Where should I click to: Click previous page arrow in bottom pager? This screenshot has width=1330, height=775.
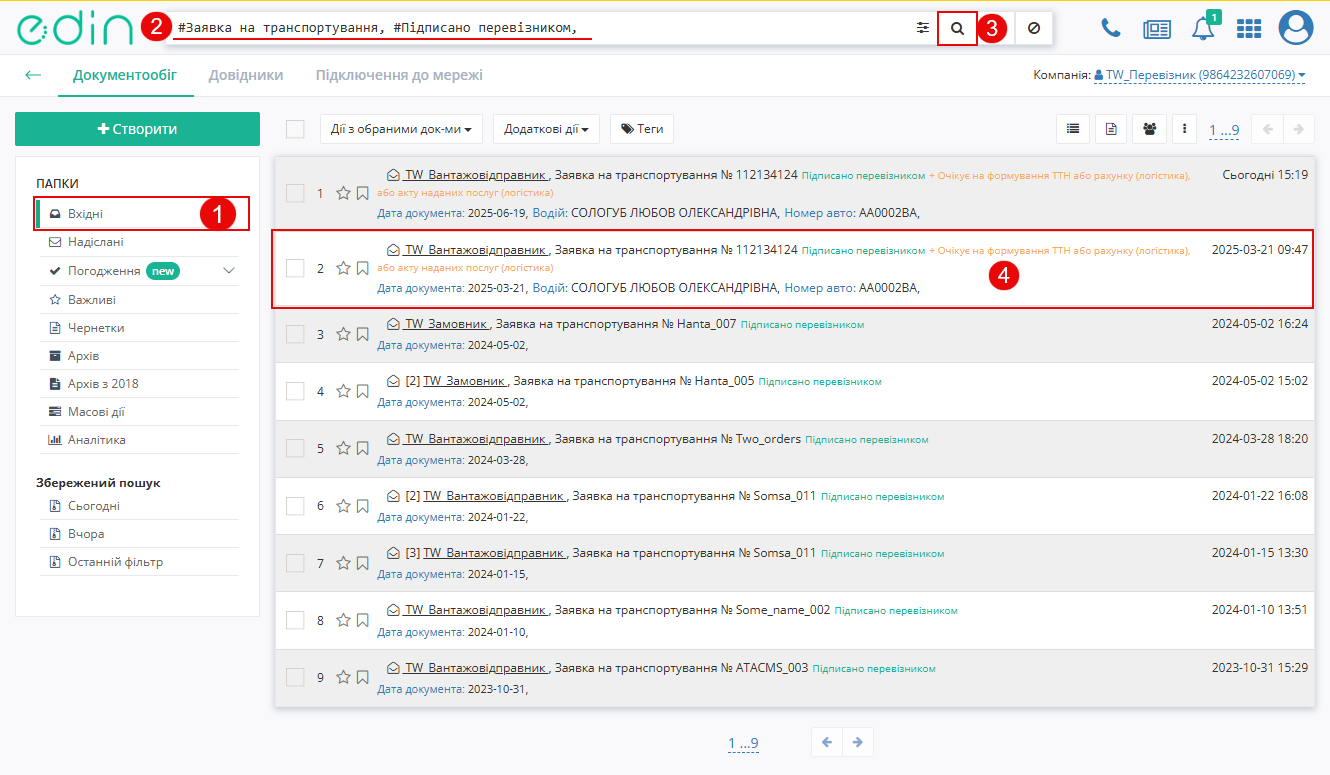point(827,742)
